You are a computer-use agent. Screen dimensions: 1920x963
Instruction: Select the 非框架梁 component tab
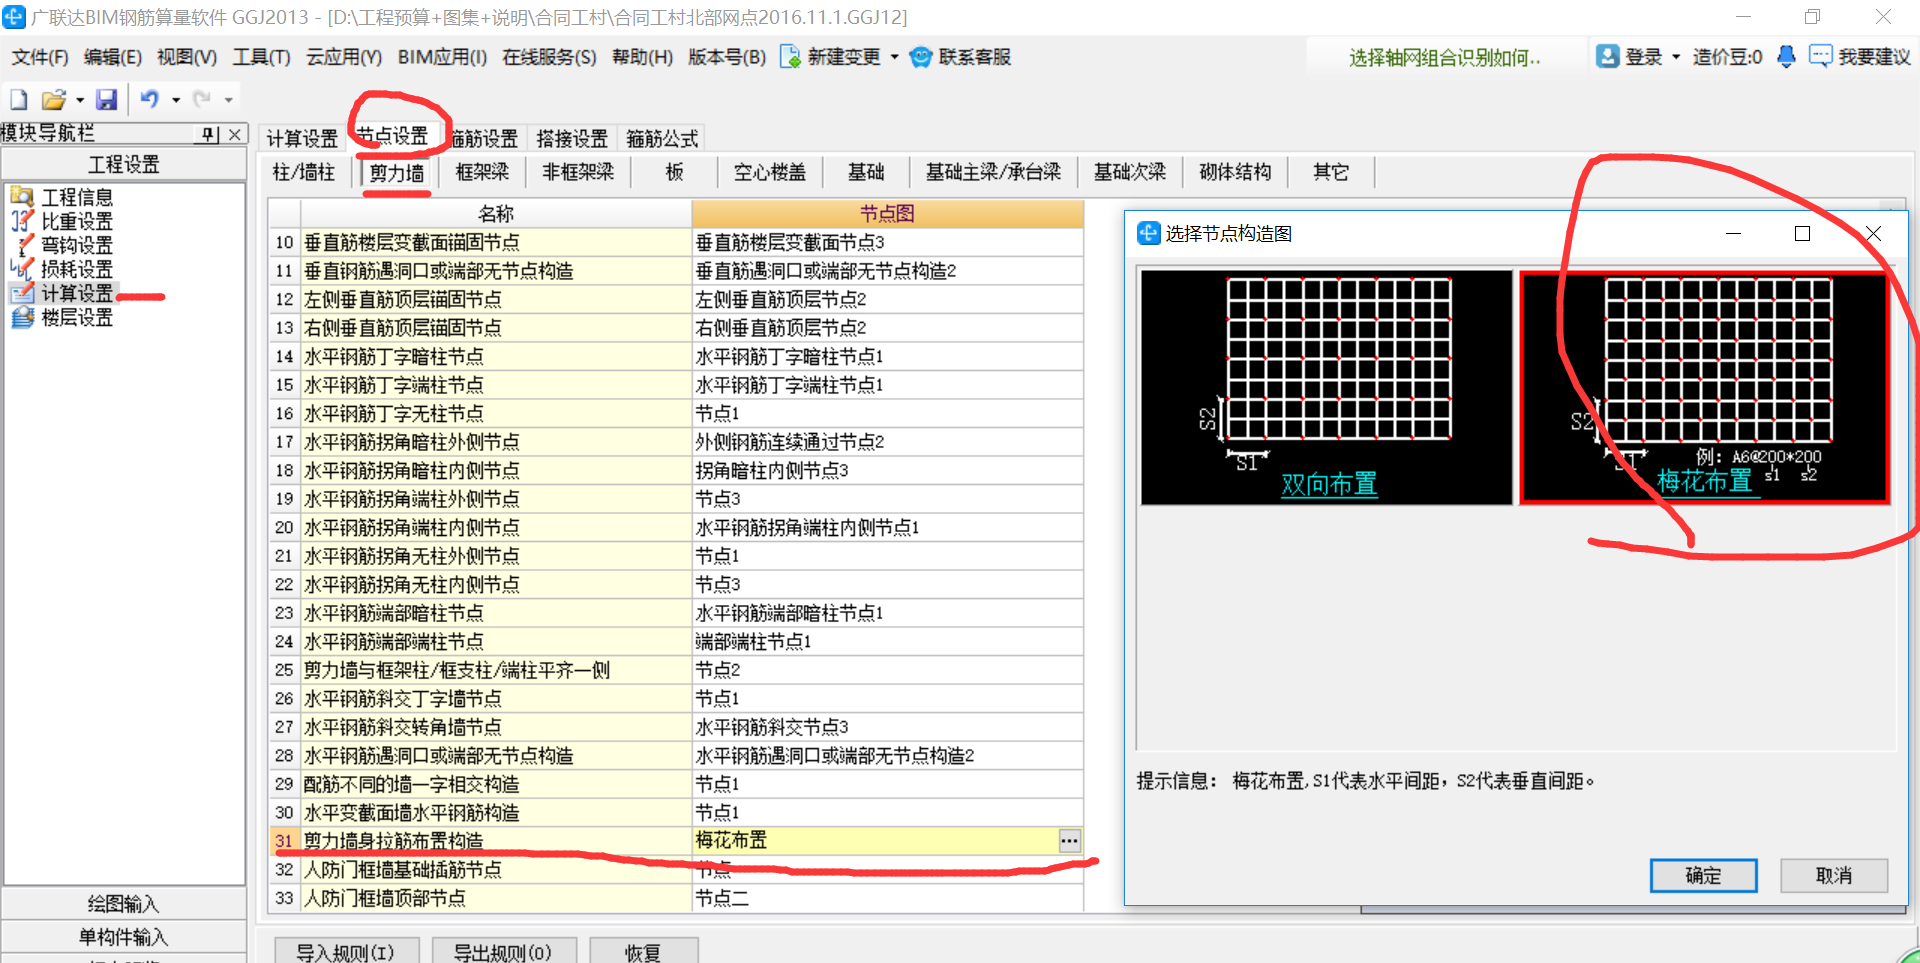[x=578, y=172]
